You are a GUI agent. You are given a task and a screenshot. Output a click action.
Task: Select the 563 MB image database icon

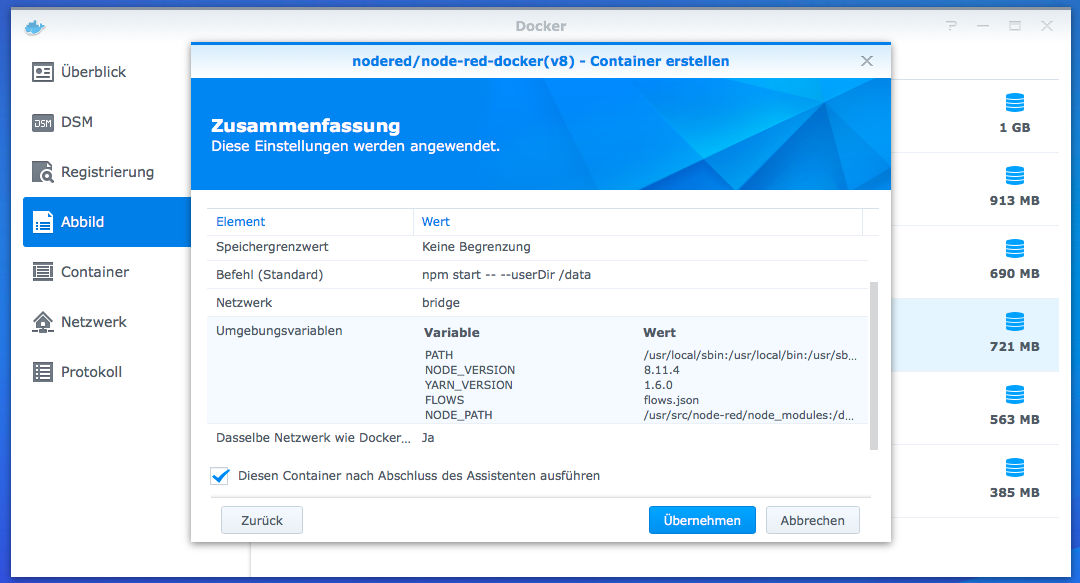[x=1015, y=395]
